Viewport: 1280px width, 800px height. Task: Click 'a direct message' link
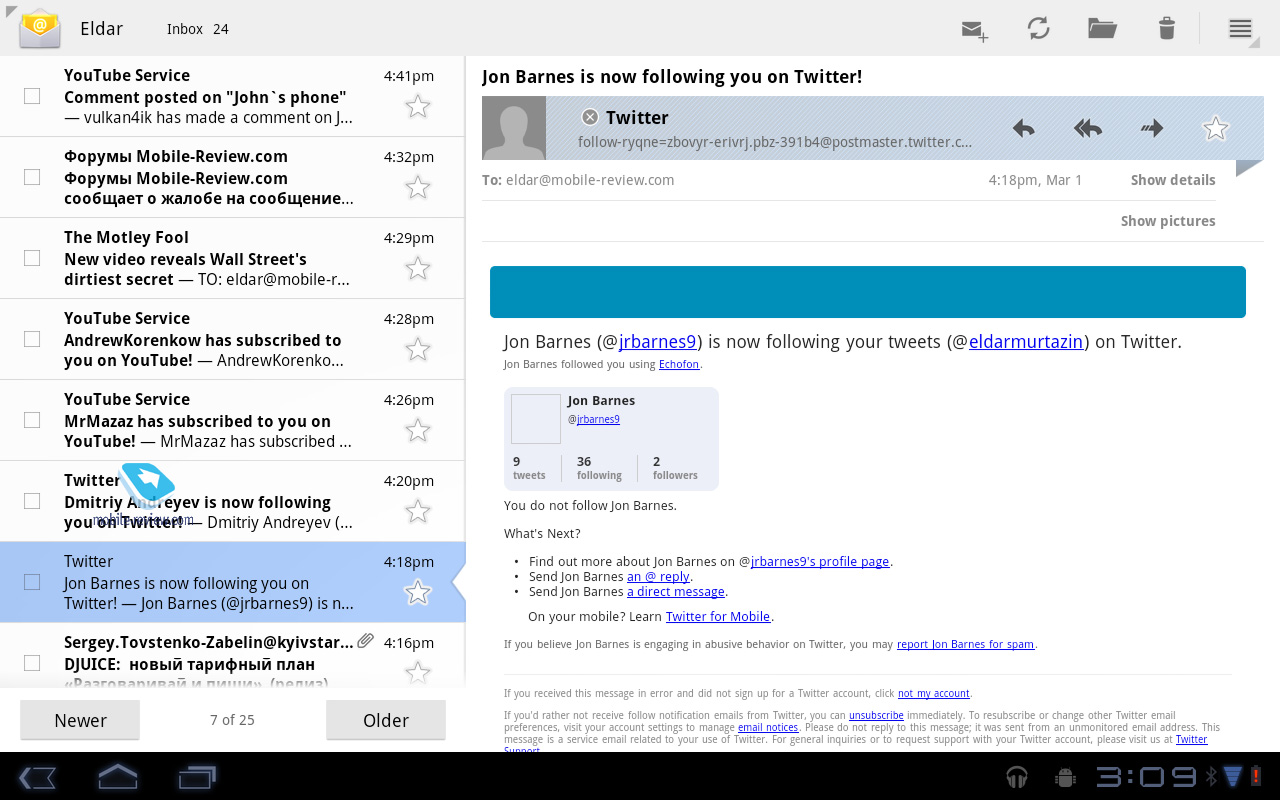pos(676,592)
